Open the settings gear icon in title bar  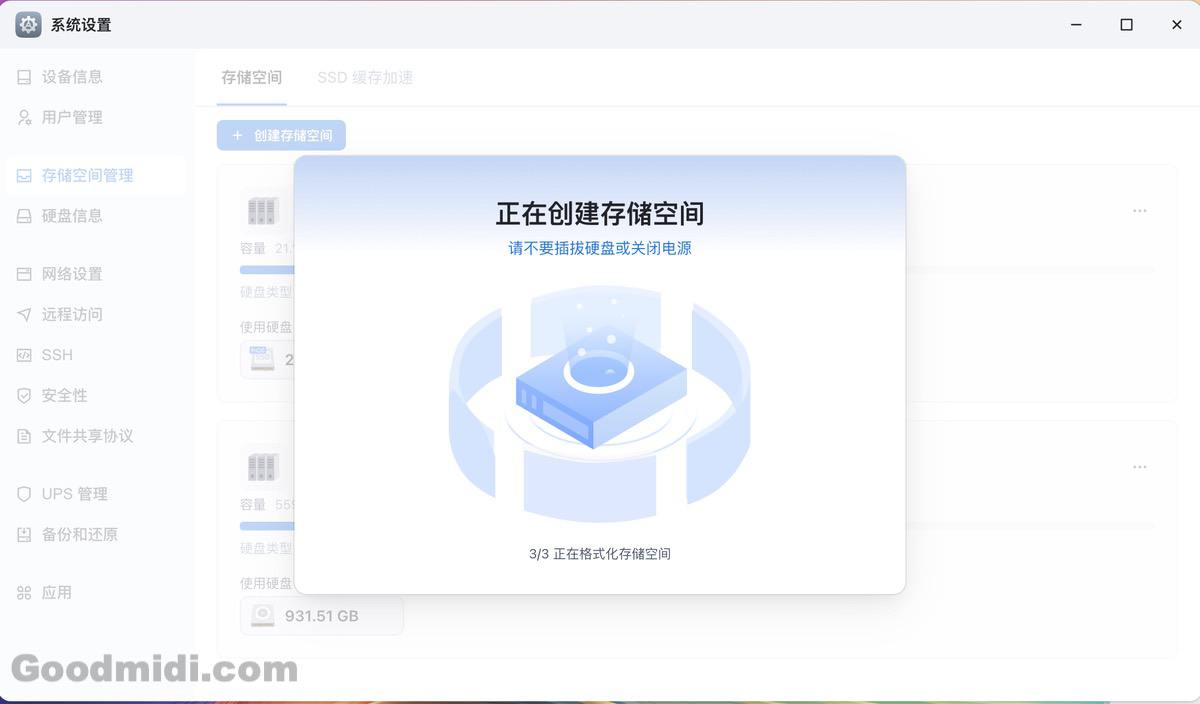click(x=26, y=24)
